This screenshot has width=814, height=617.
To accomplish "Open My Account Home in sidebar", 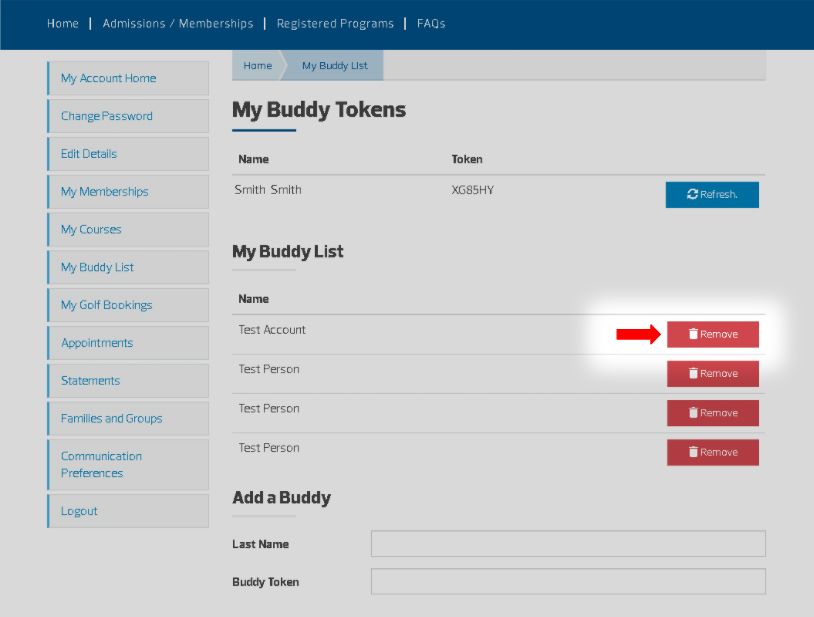I will [x=108, y=78].
